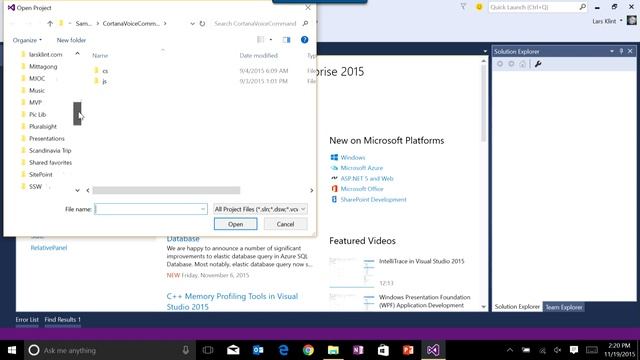Click Cortana microphone icon in taskbar
The height and width of the screenshot is (360, 640).
186,350
